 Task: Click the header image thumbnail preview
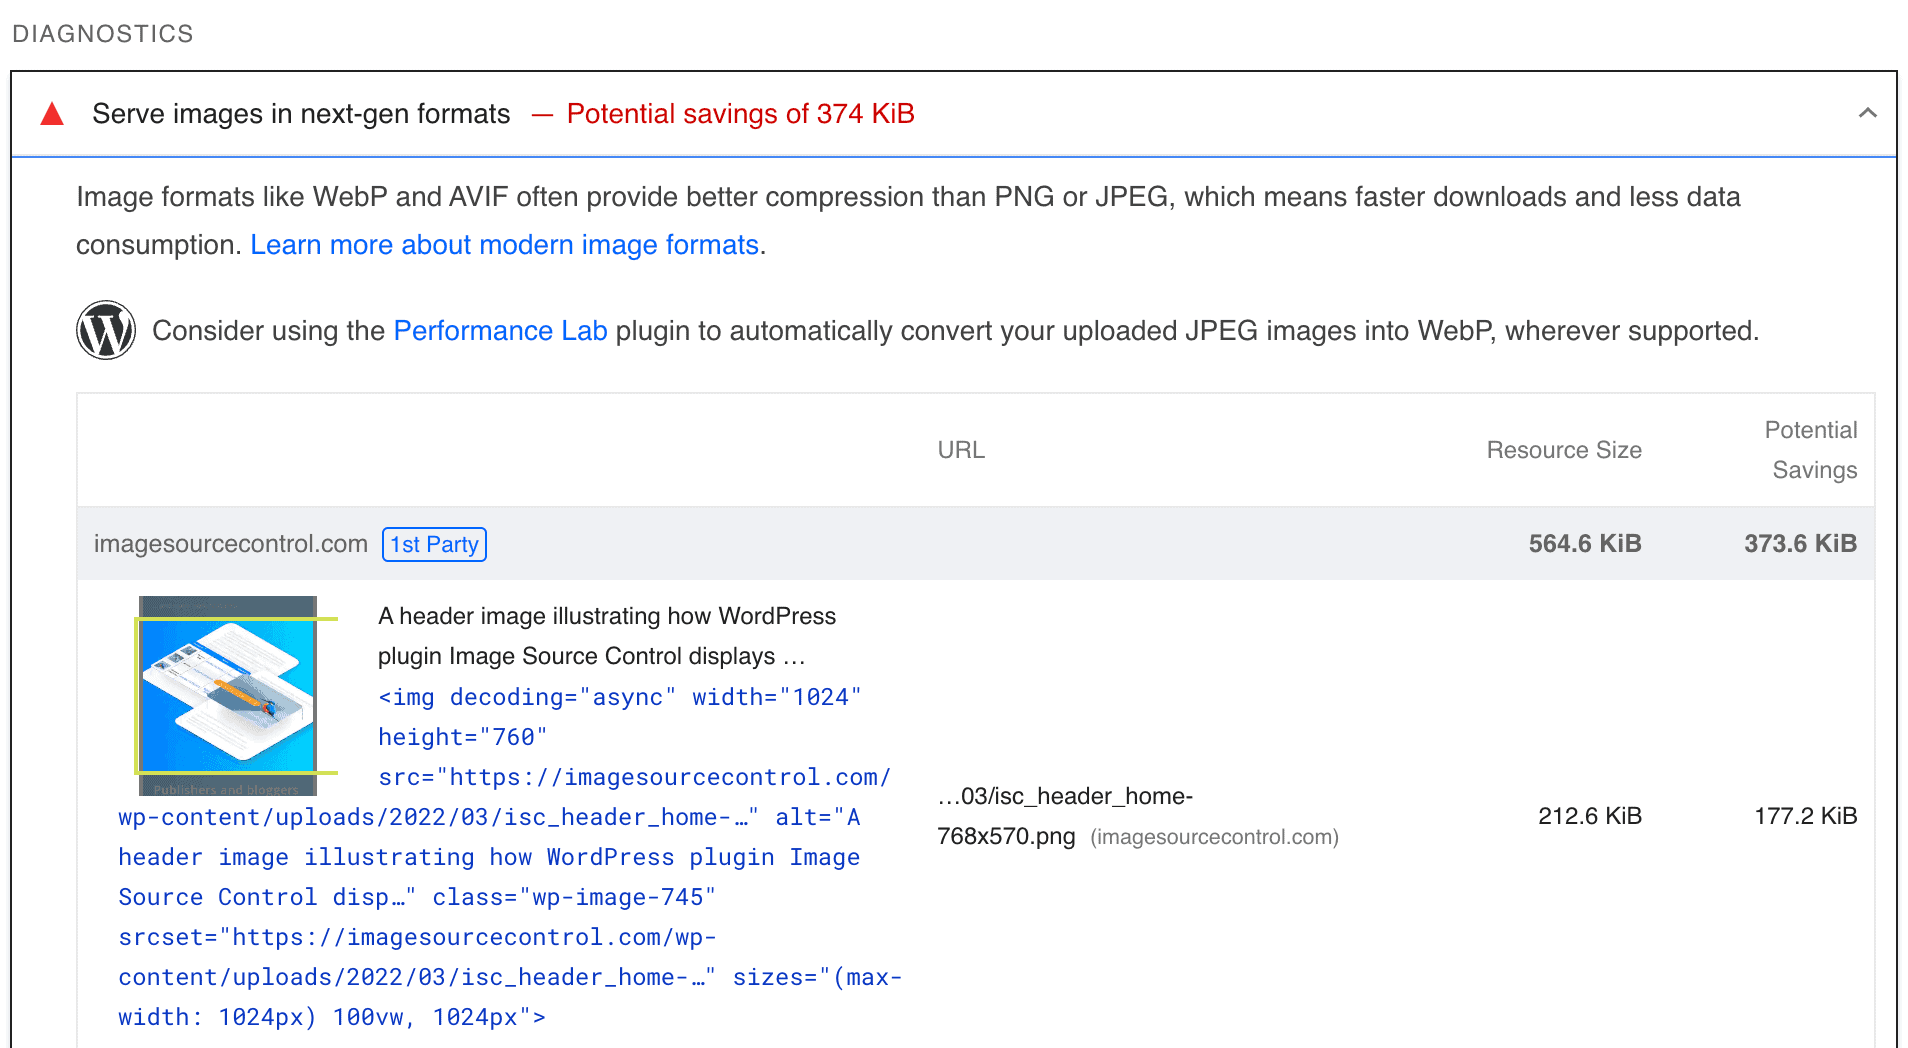pos(228,697)
